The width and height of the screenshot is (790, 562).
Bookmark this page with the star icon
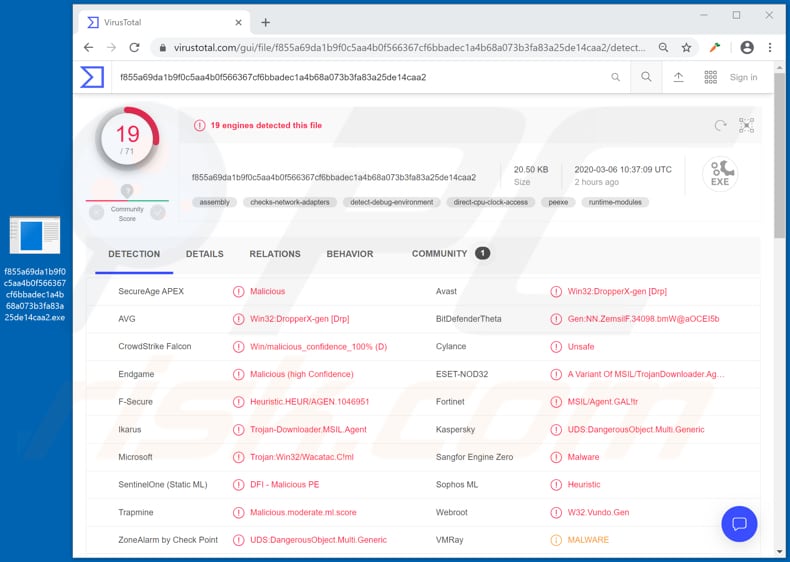point(687,47)
